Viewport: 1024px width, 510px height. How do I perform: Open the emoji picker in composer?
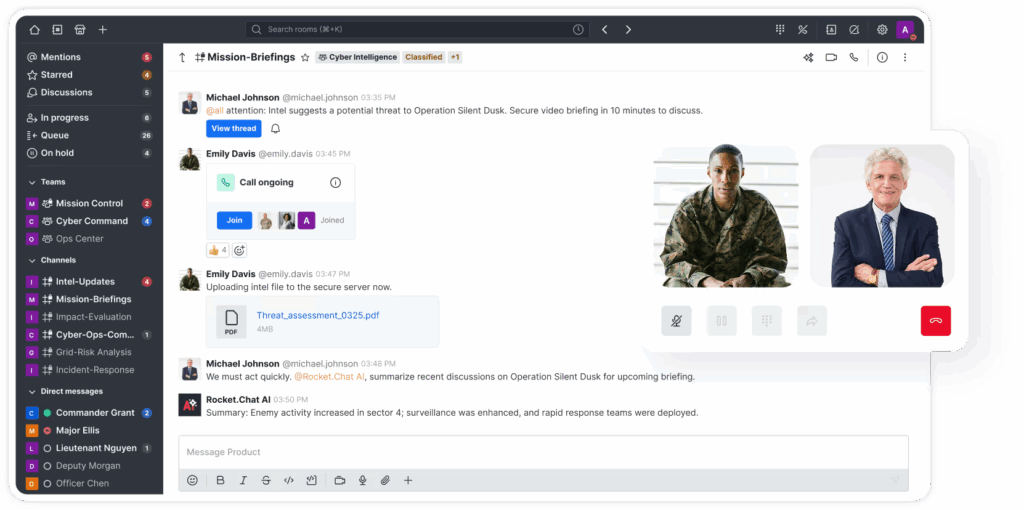(192, 480)
